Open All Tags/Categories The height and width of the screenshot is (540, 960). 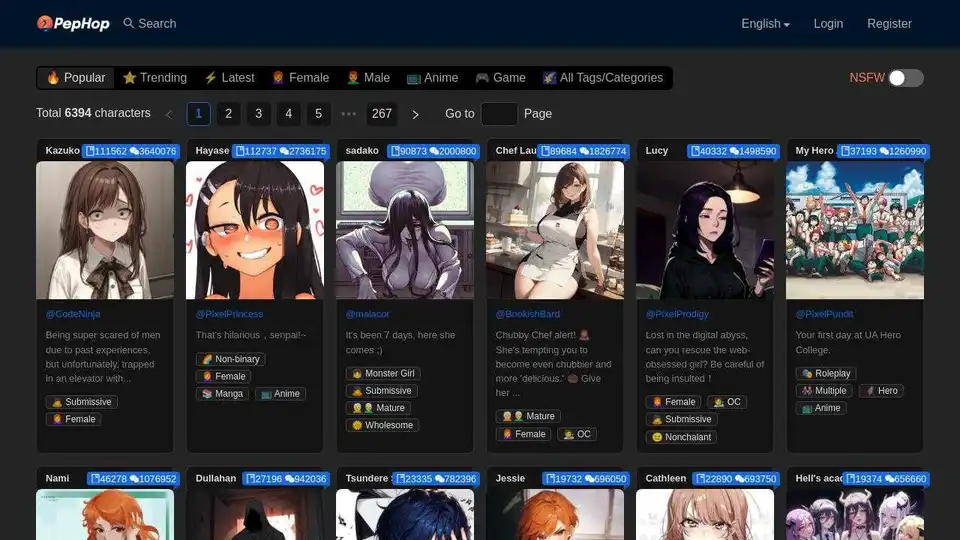[602, 78]
